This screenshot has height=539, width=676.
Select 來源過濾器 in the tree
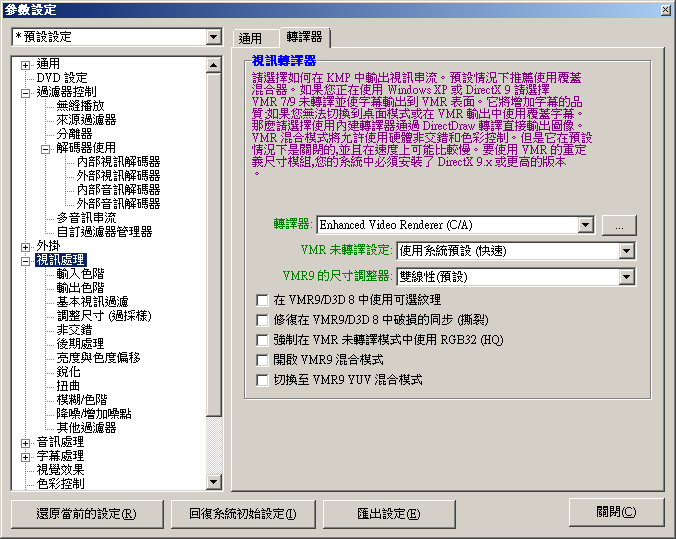86,119
